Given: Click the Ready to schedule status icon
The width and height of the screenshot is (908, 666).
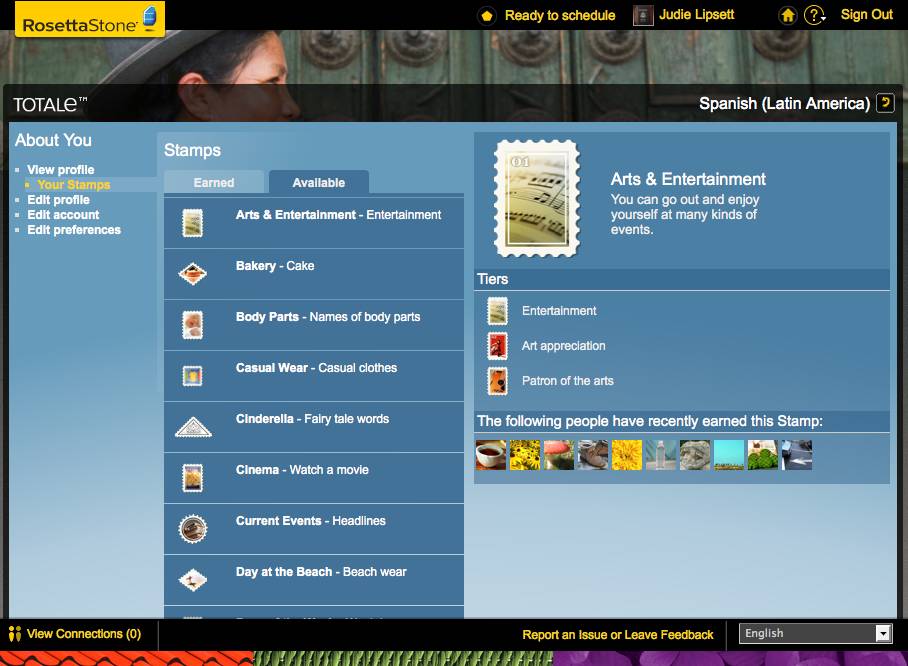Looking at the screenshot, I should click(487, 16).
